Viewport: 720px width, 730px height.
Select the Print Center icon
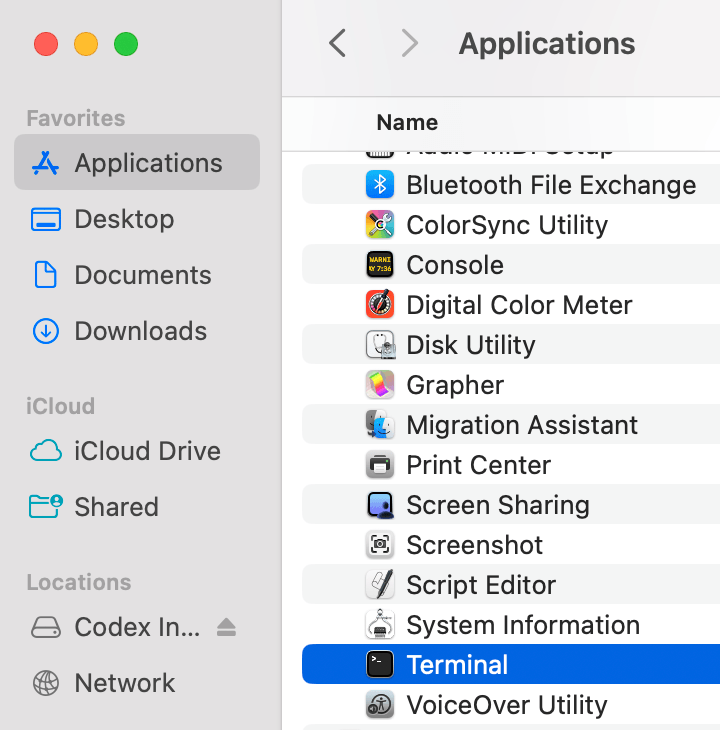coord(380,465)
